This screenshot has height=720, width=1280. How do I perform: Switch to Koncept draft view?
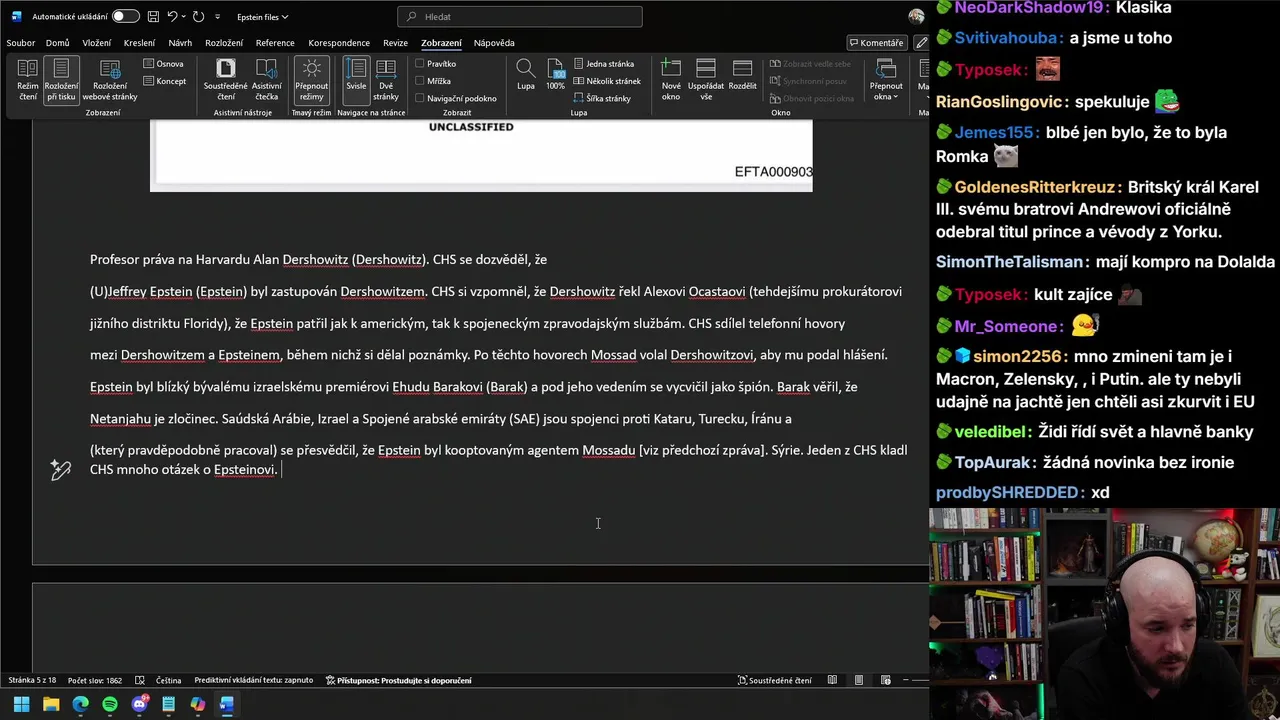click(x=165, y=81)
